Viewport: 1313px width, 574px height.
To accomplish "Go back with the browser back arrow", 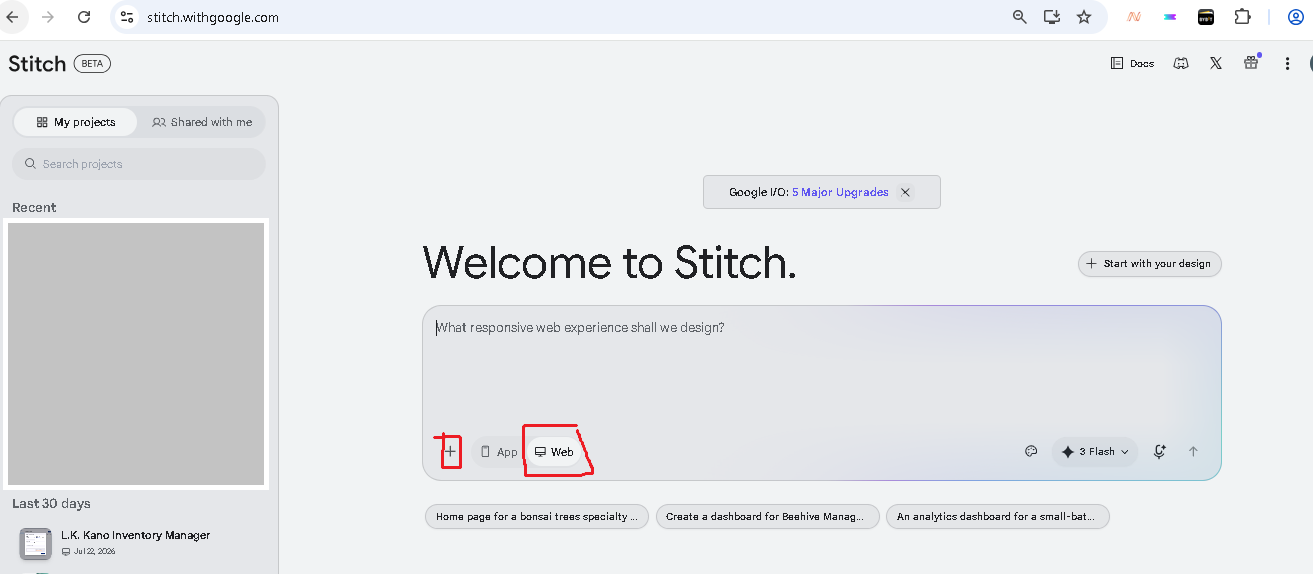I will tap(13, 17).
